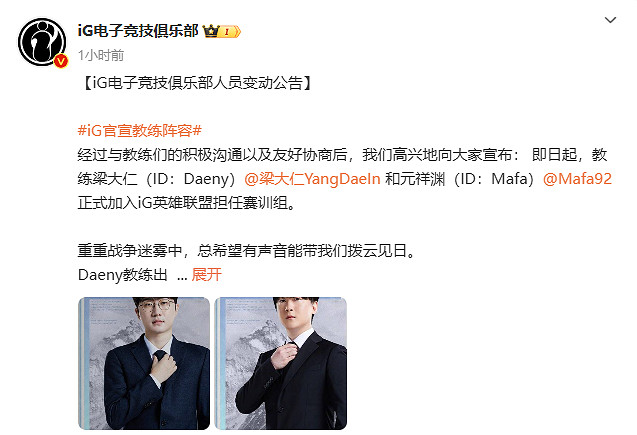
Task: Click the paragraph starting 经过与教练们
Action: 343,179
